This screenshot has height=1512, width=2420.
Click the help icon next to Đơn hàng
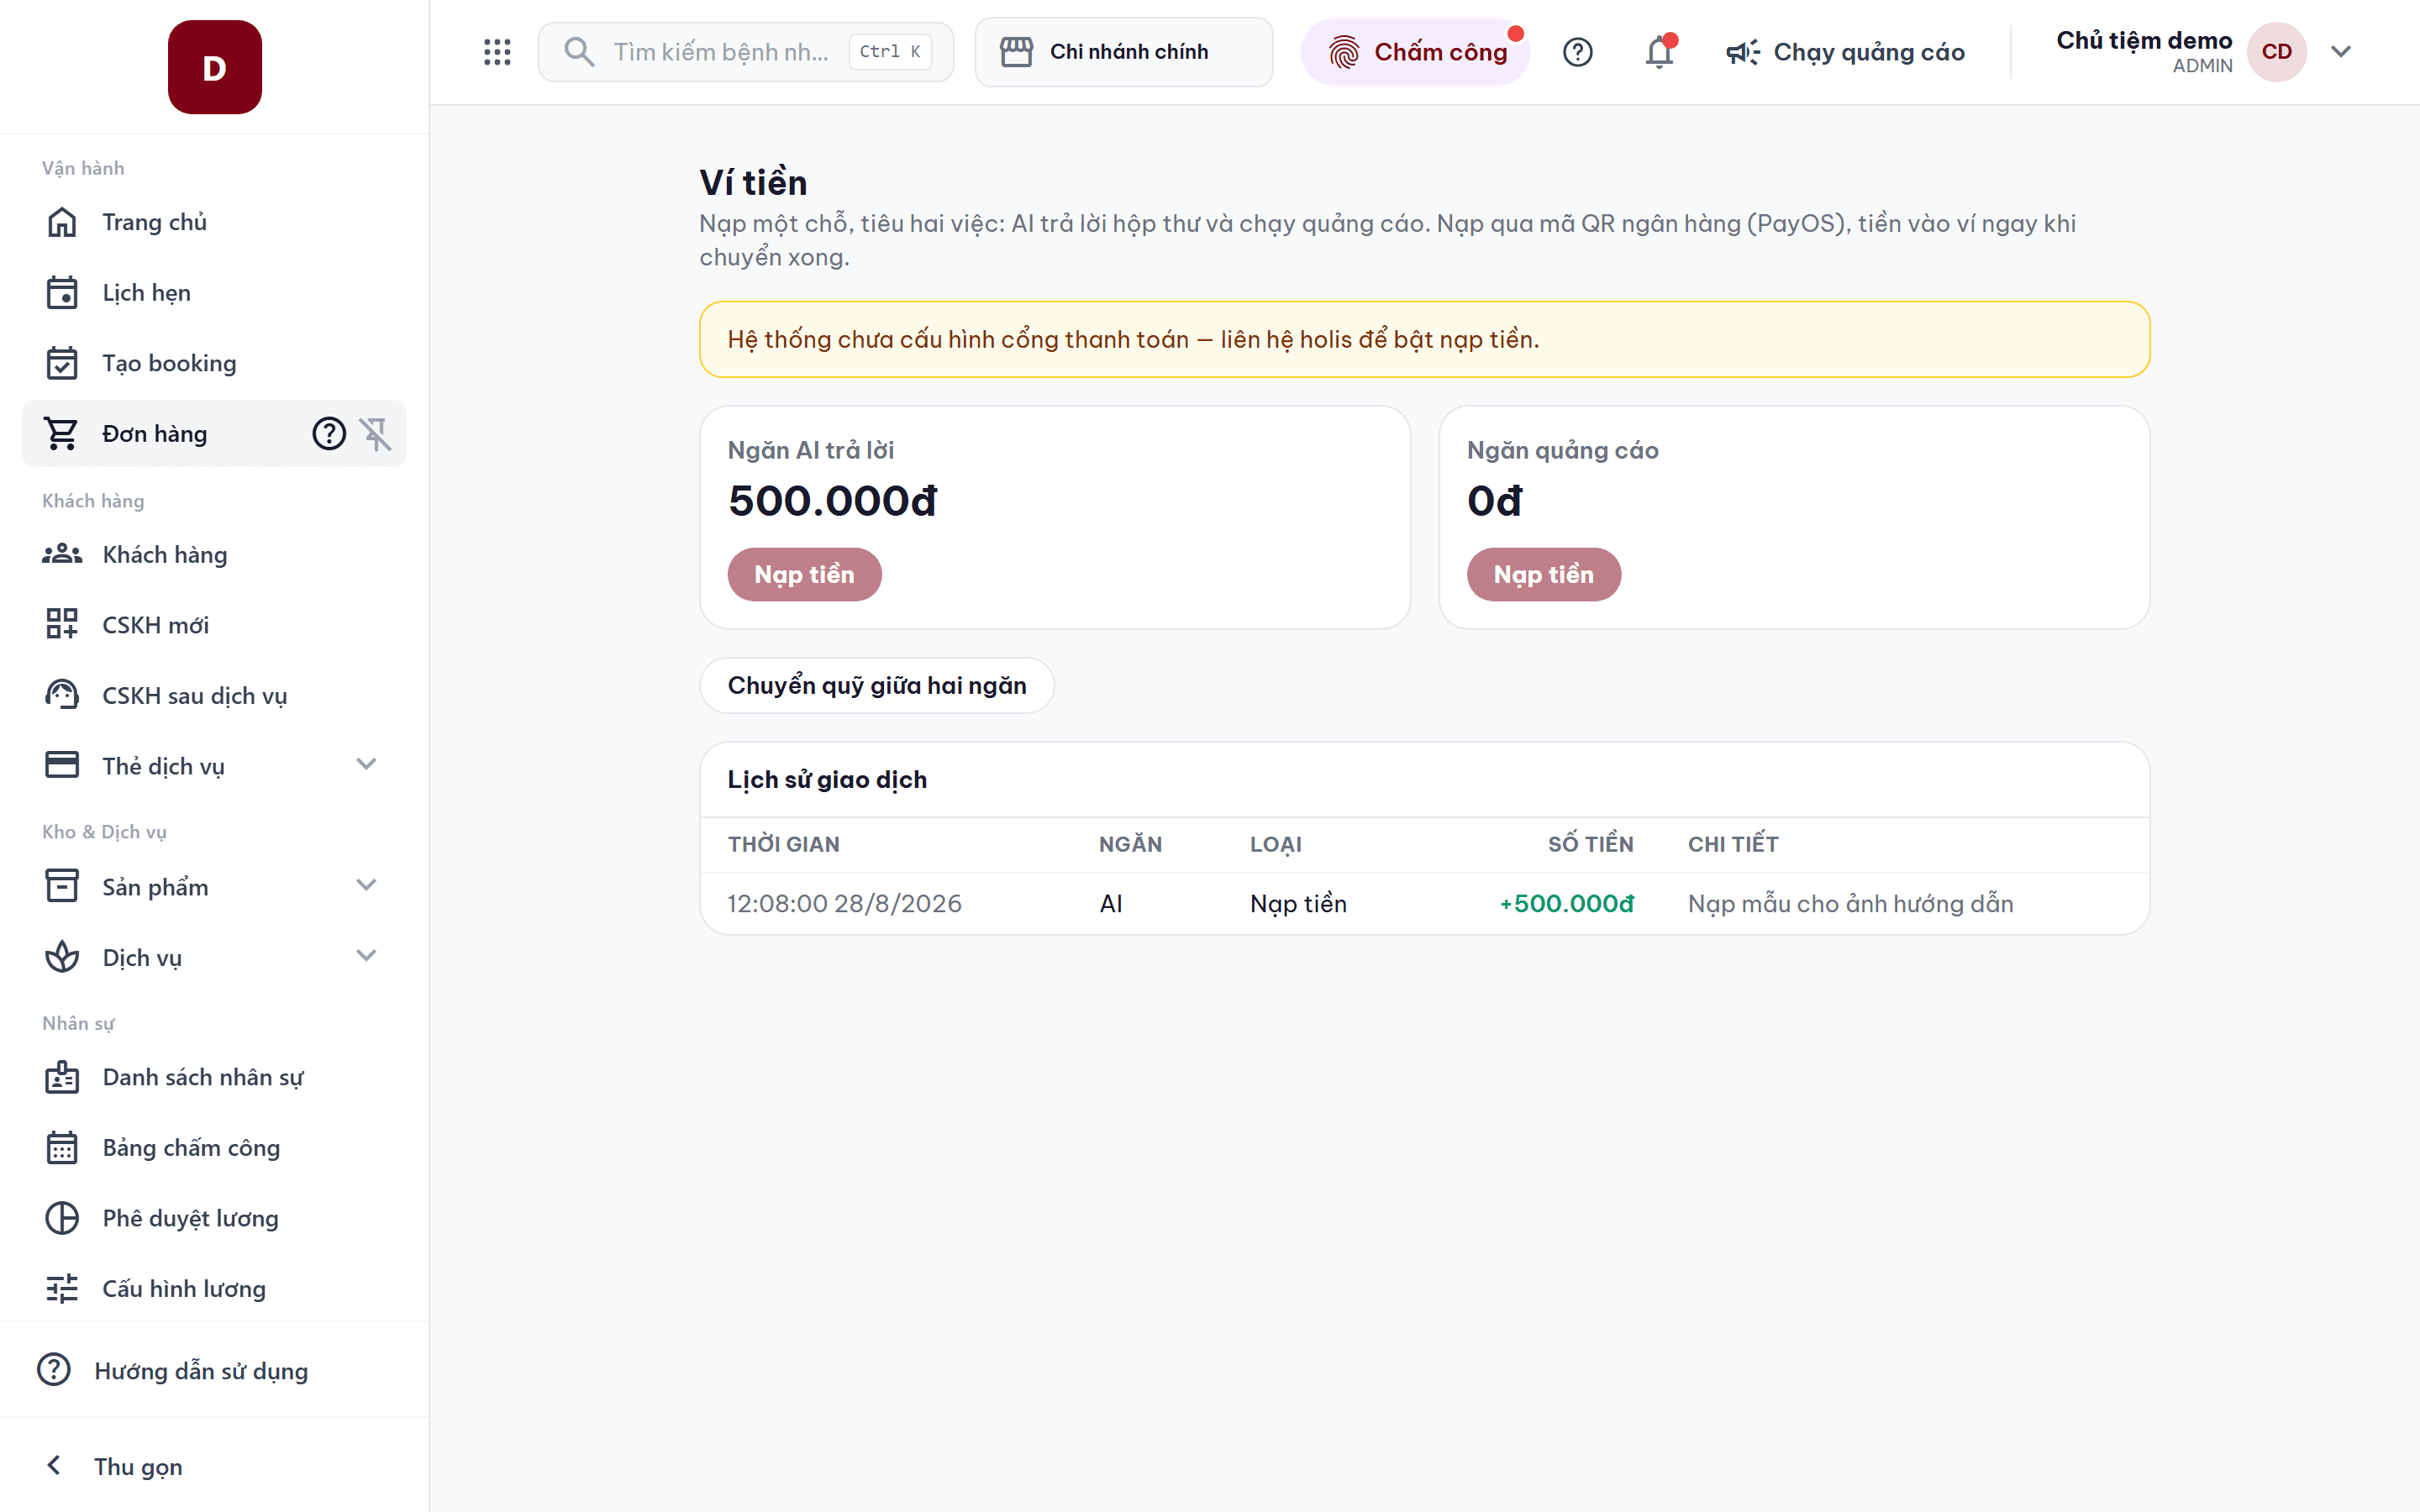tap(329, 434)
